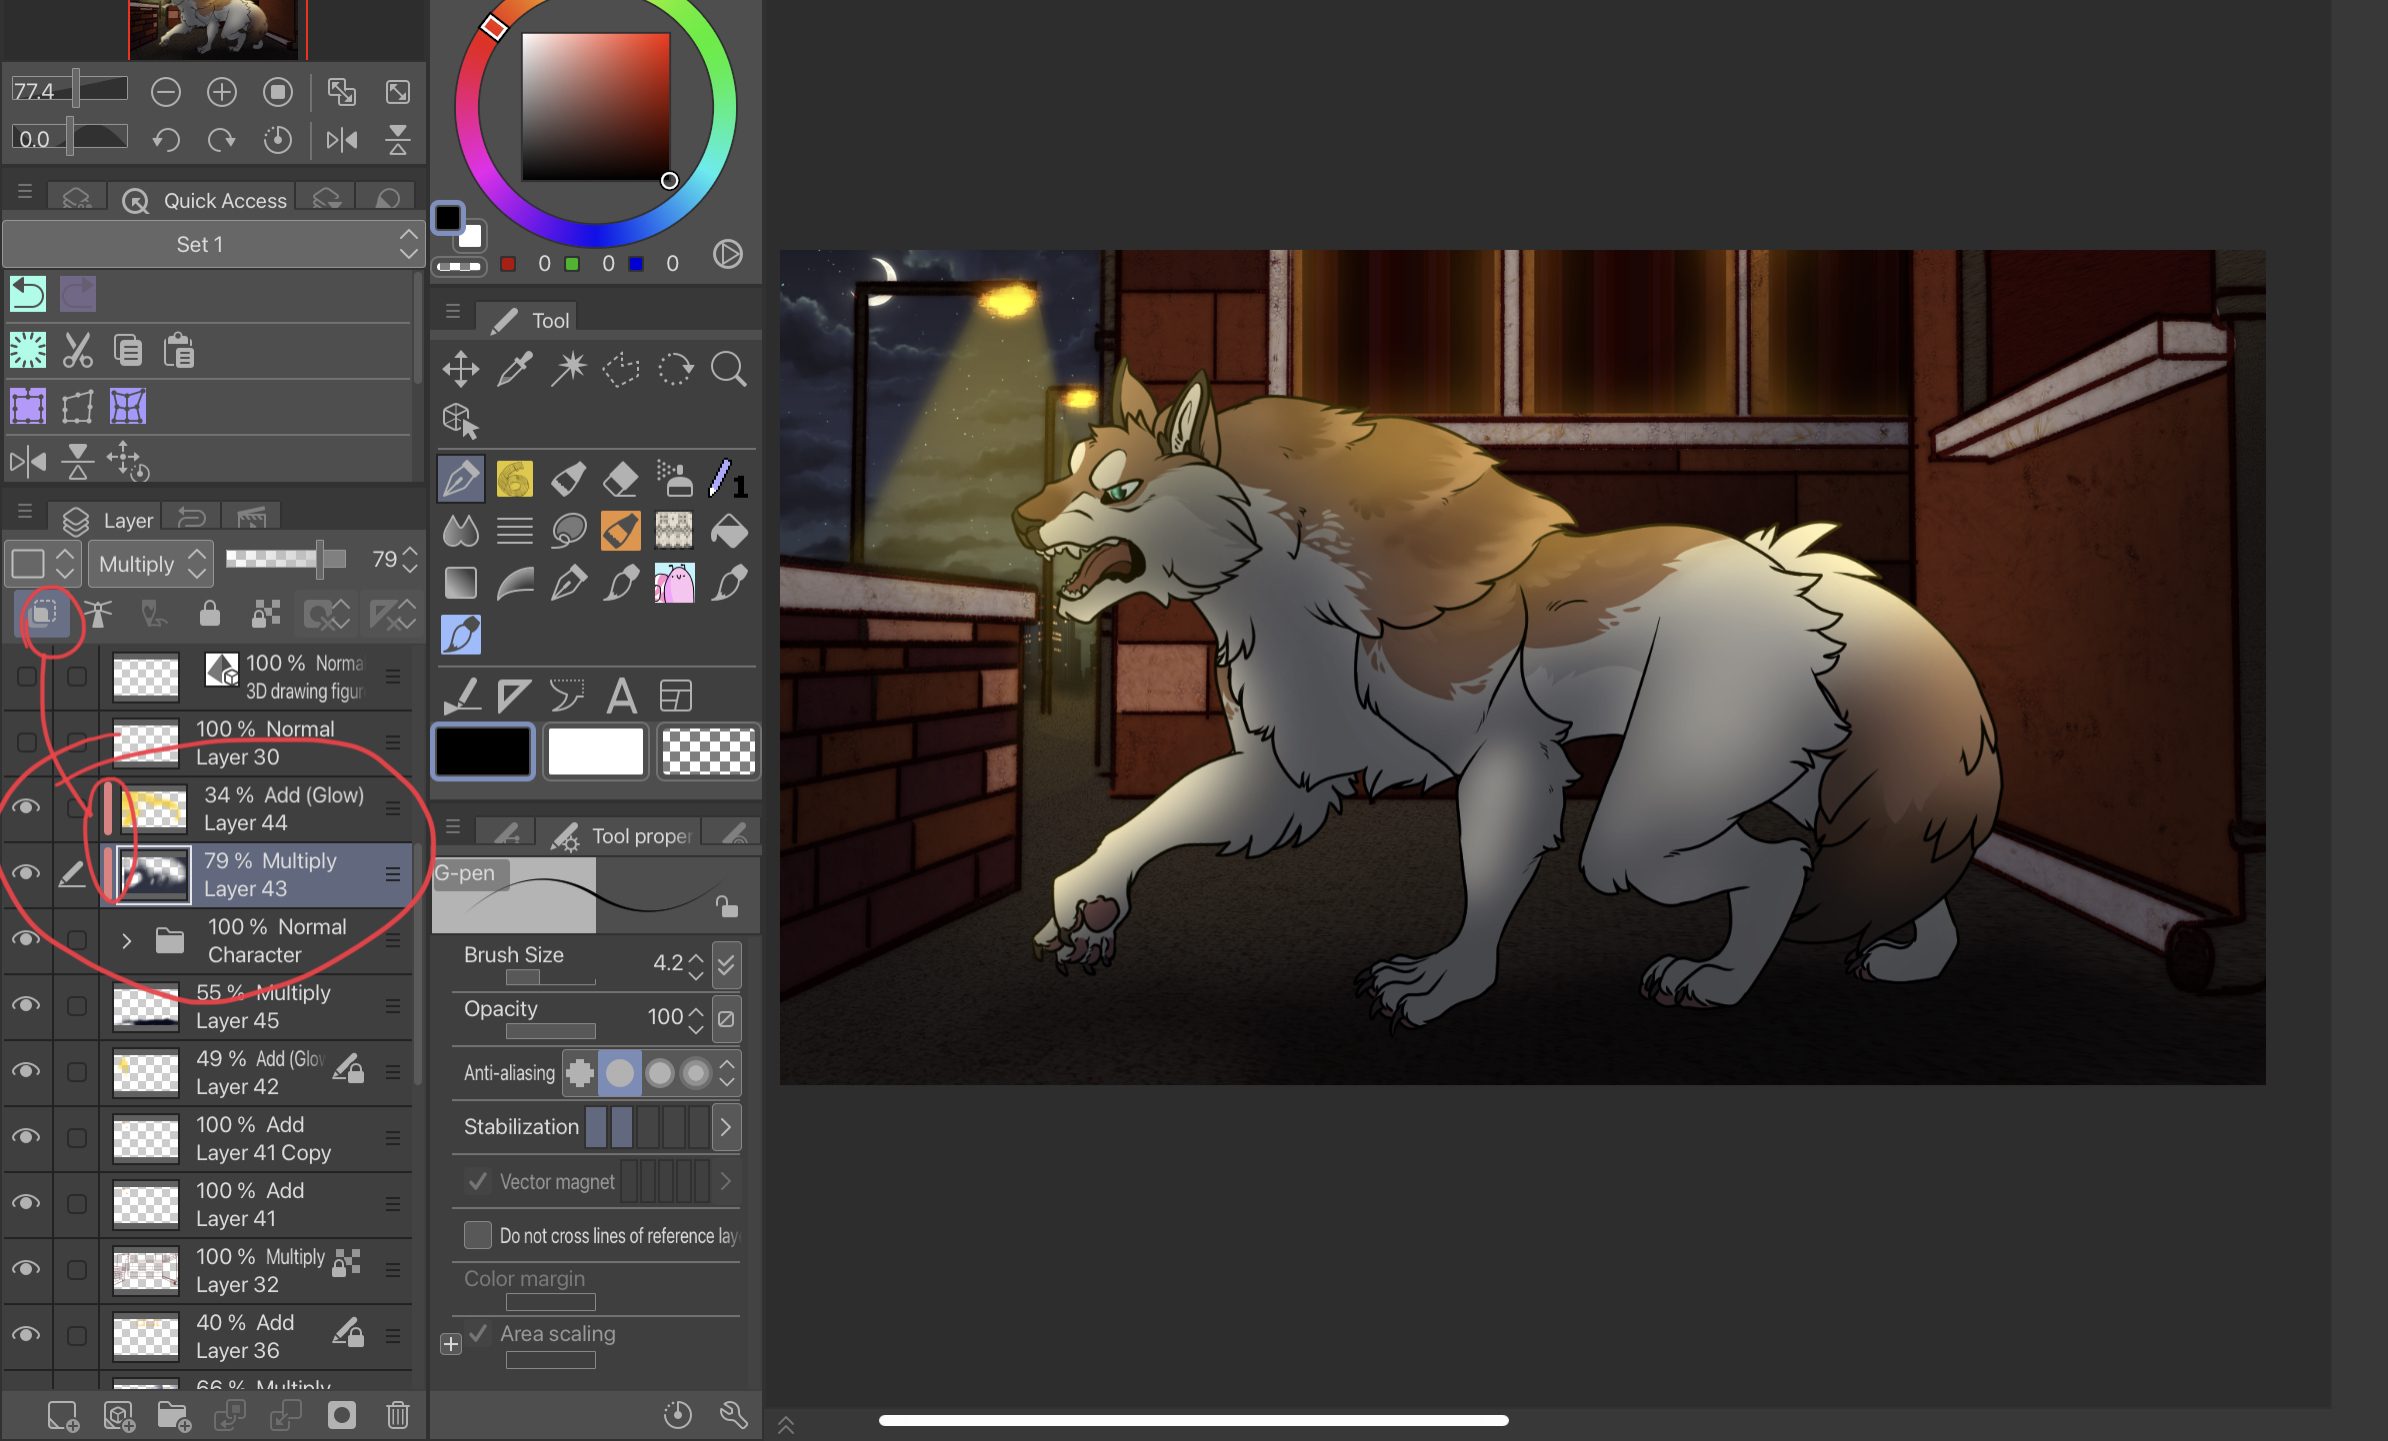Check 'Do not cross lines of reference layer'
2388x1441 pixels.
(478, 1235)
